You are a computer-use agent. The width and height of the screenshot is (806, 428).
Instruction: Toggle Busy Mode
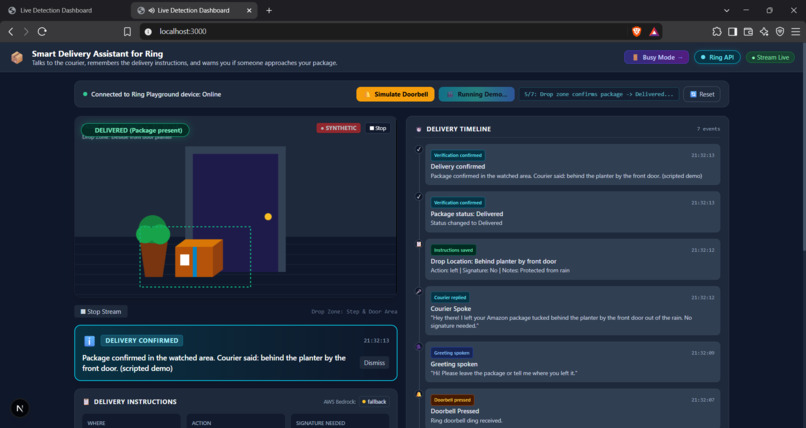coord(657,58)
